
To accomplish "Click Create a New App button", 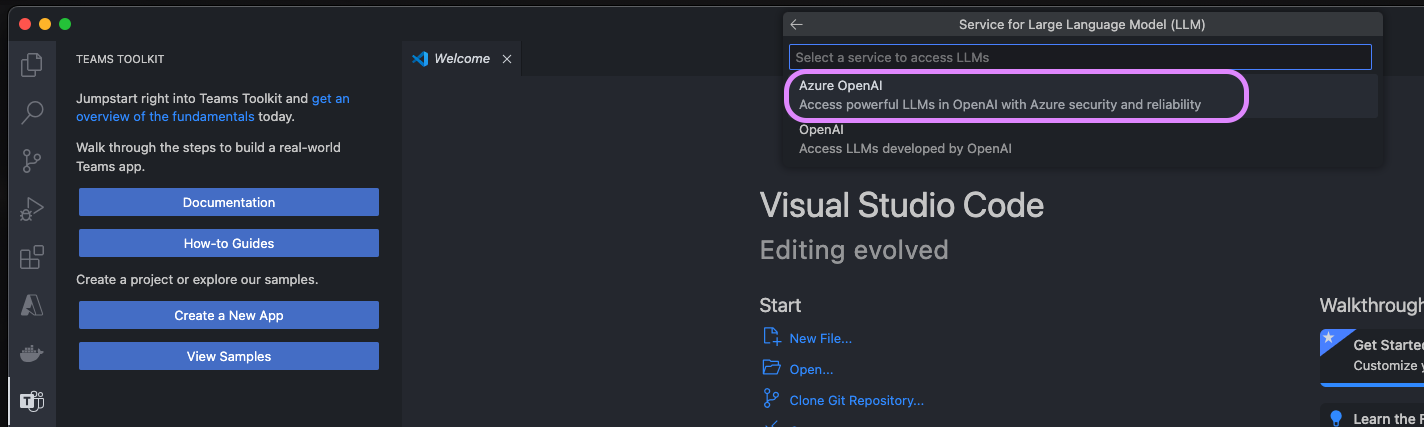I will tap(229, 315).
